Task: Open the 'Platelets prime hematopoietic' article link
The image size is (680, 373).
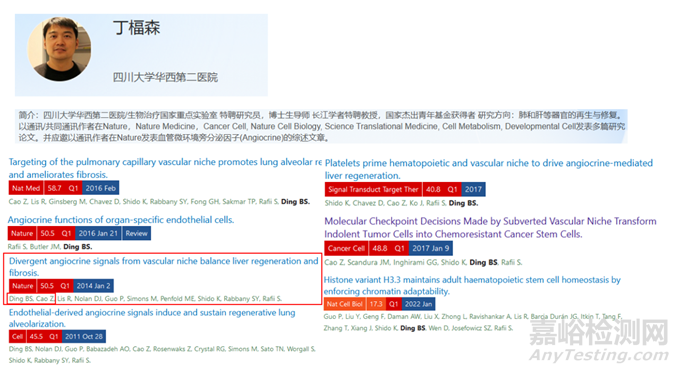Action: coord(489,169)
